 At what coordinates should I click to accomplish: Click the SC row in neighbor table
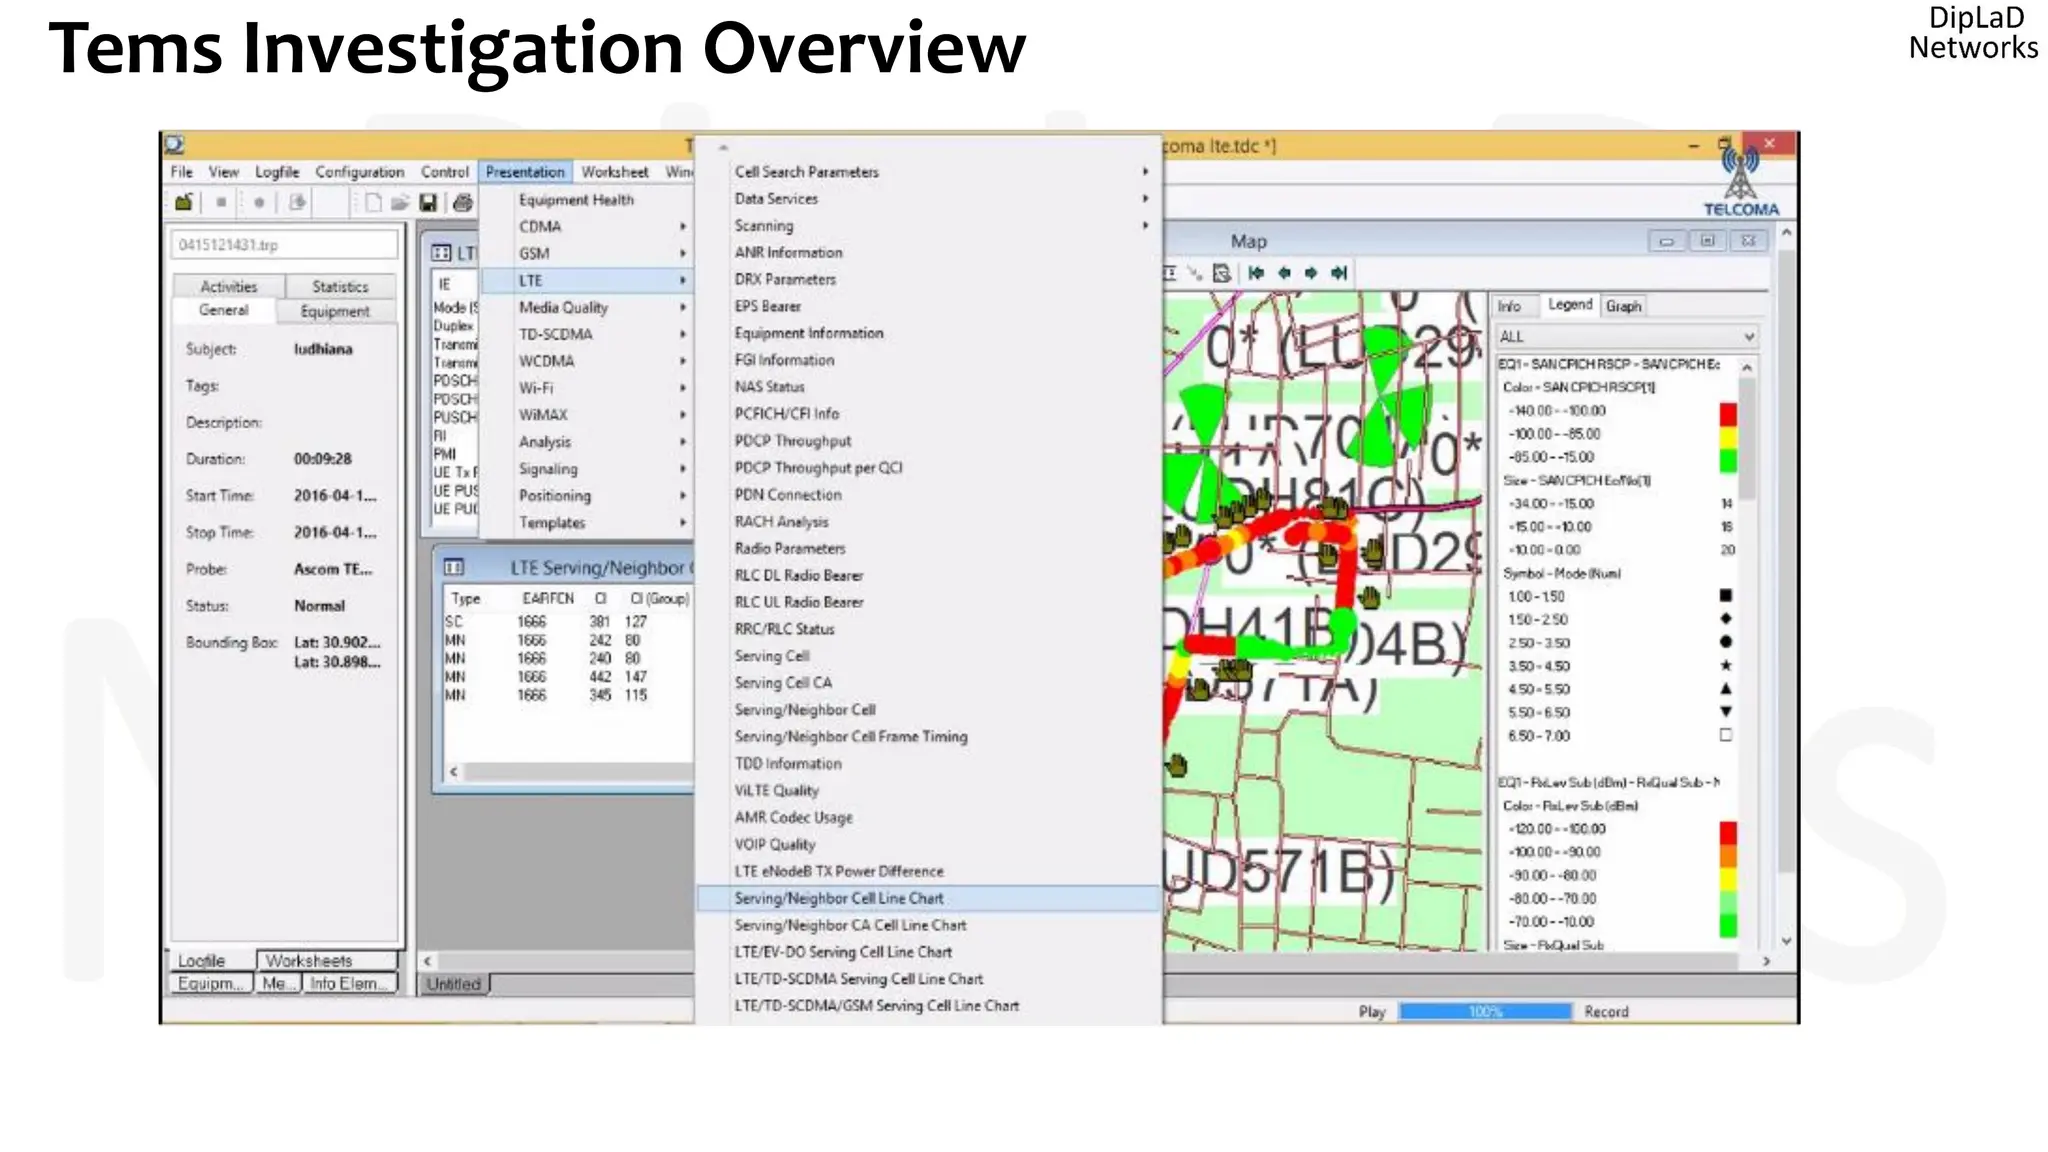568,622
